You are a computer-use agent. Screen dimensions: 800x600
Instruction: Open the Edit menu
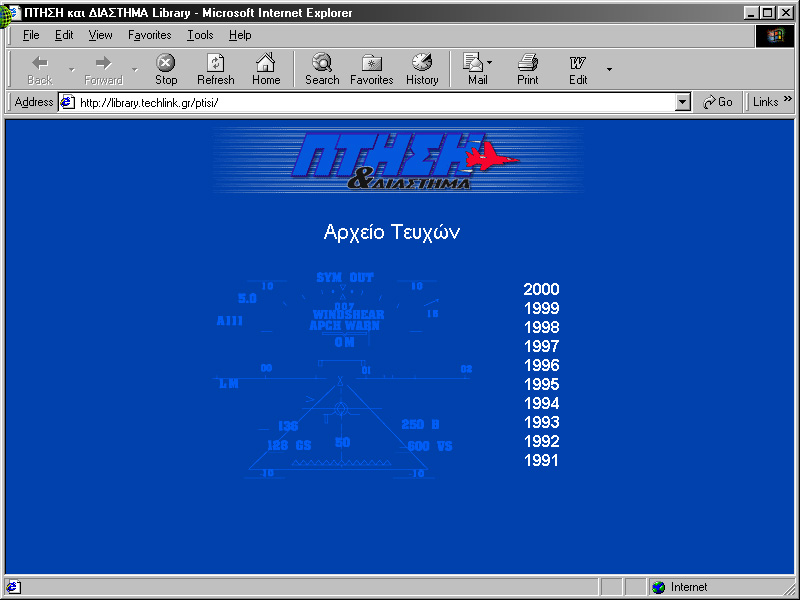tap(64, 35)
